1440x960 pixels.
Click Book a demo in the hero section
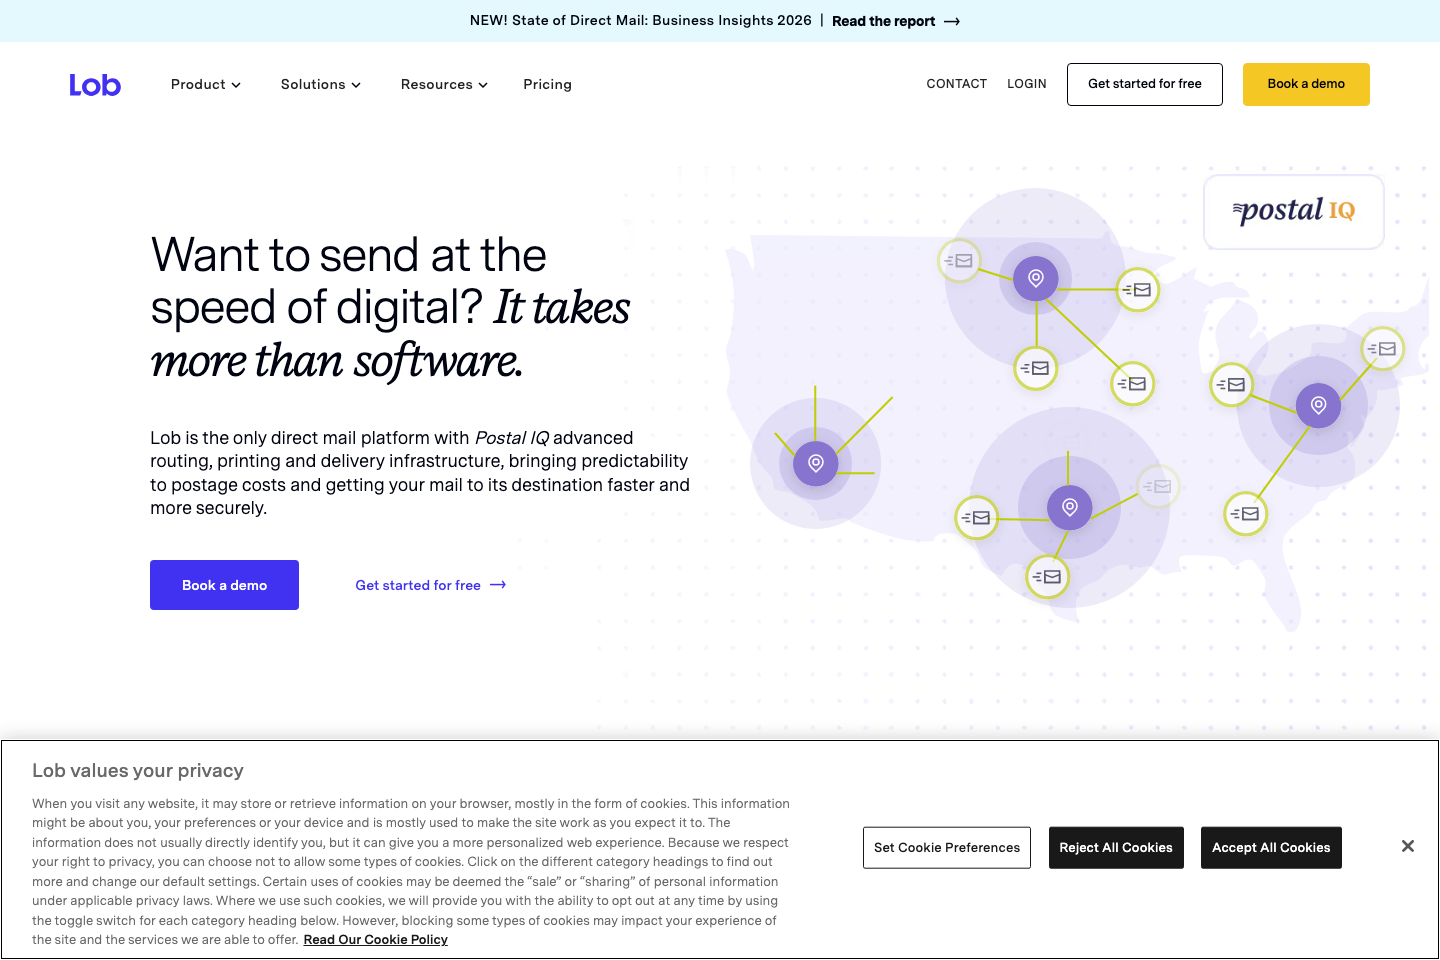pyautogui.click(x=224, y=585)
